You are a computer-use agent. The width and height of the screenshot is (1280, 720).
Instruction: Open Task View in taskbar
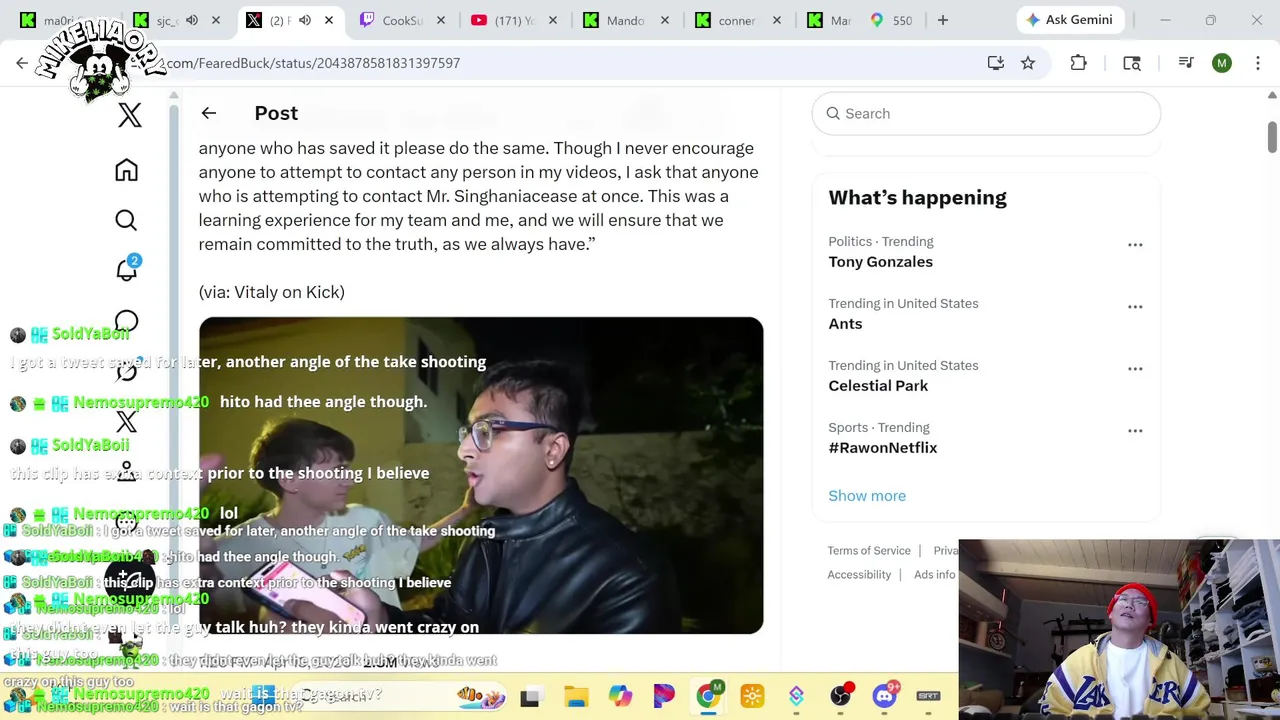pos(530,696)
